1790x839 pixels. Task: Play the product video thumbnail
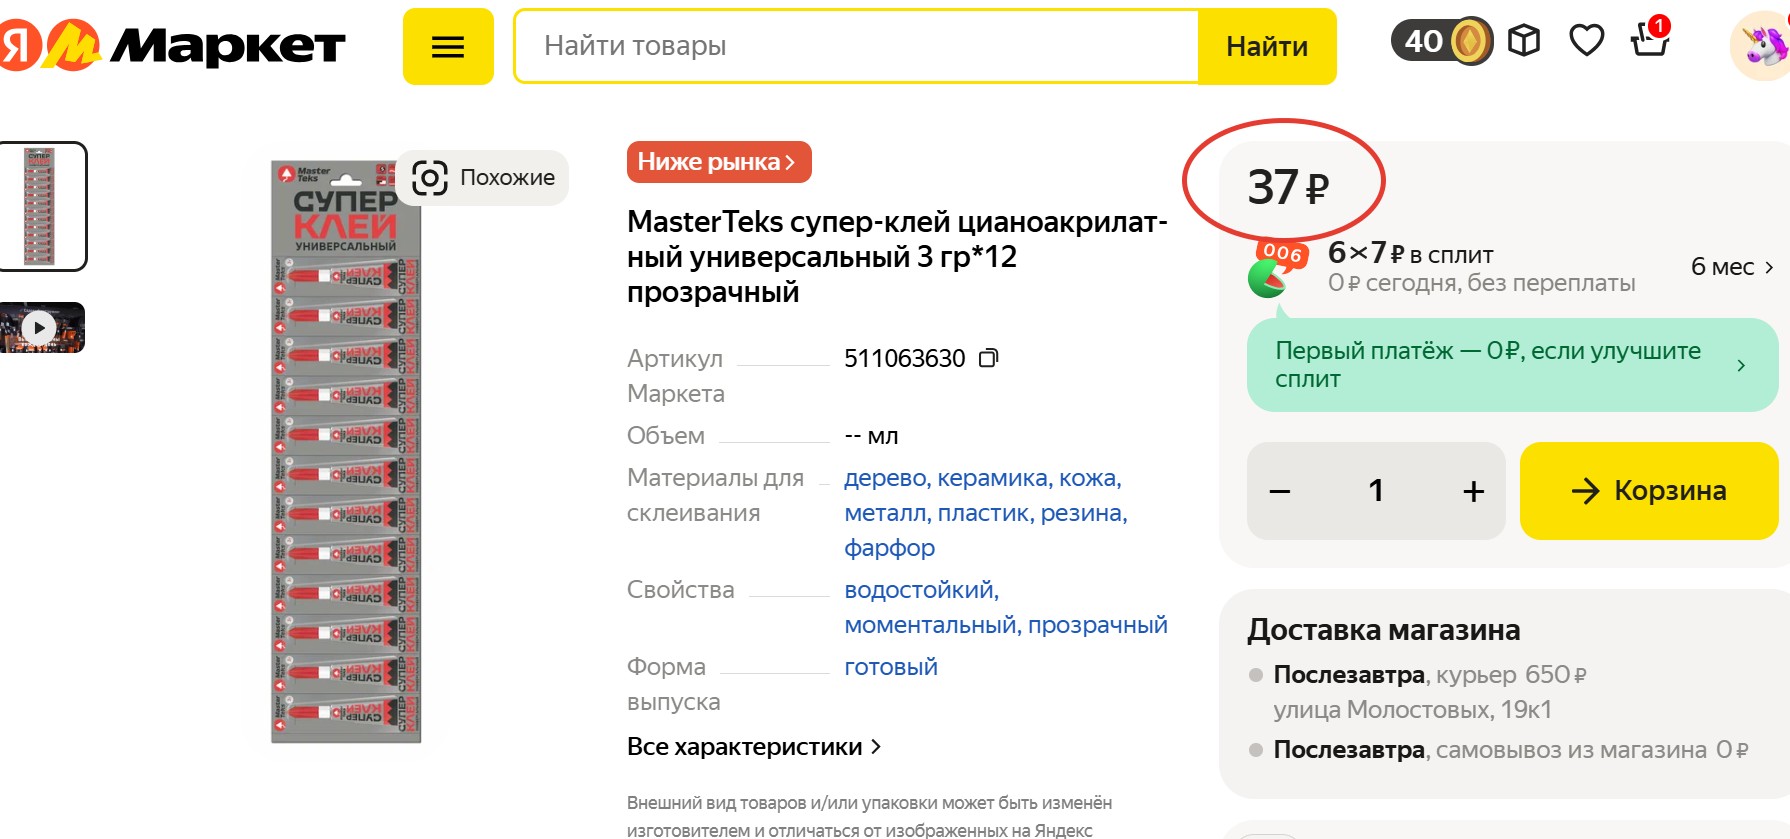pos(41,327)
